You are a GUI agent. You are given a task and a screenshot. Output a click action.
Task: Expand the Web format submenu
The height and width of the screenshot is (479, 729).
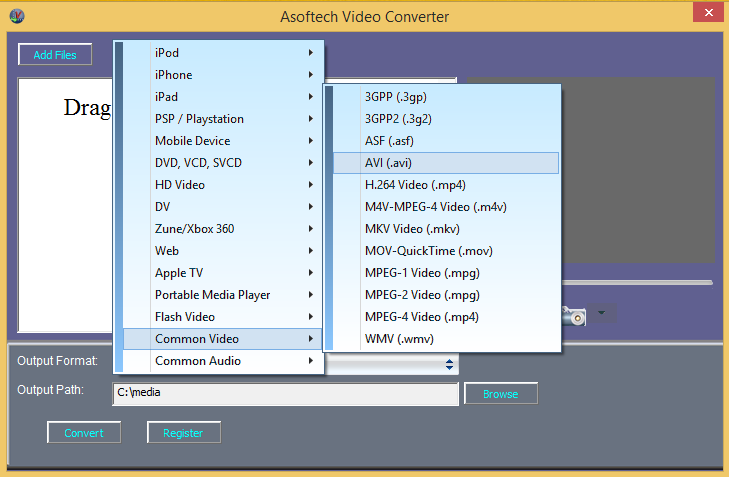223,251
